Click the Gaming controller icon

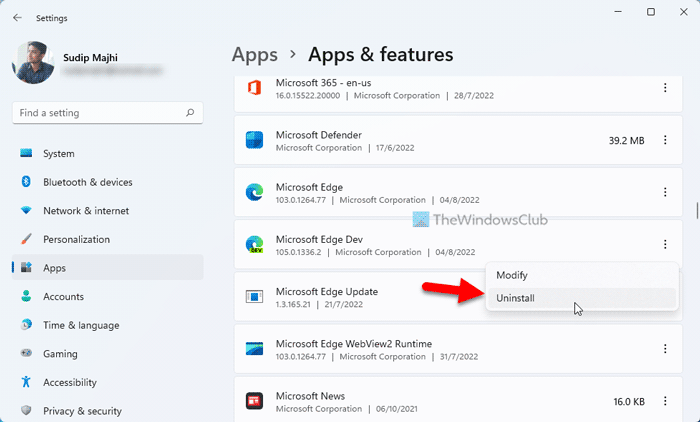(x=26, y=353)
